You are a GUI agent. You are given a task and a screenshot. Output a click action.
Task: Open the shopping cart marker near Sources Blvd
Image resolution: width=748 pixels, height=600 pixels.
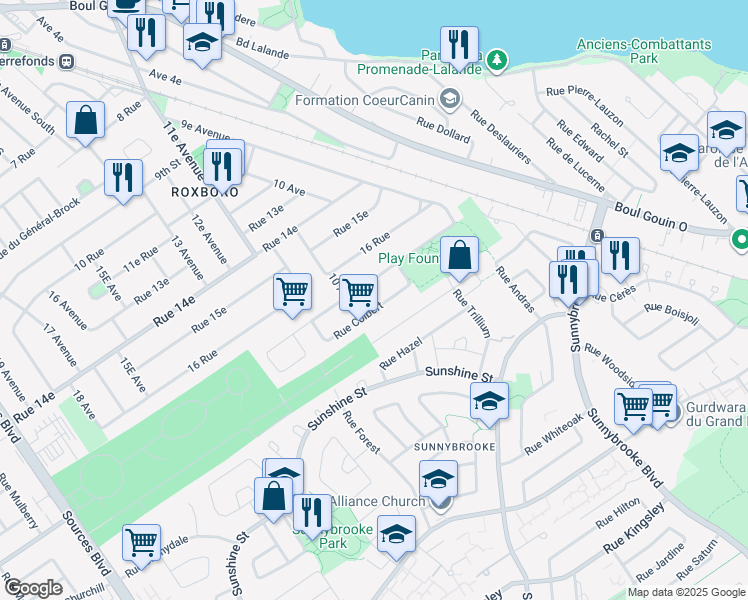click(141, 543)
